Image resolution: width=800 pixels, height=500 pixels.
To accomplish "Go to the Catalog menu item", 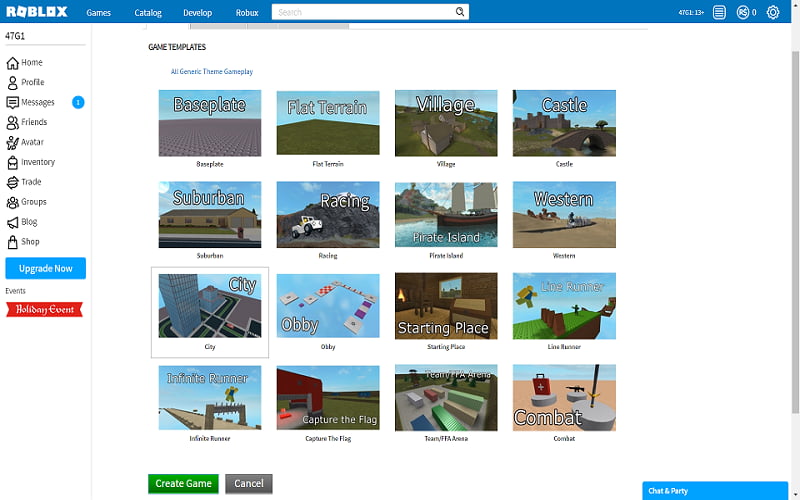I will pyautogui.click(x=148, y=13).
